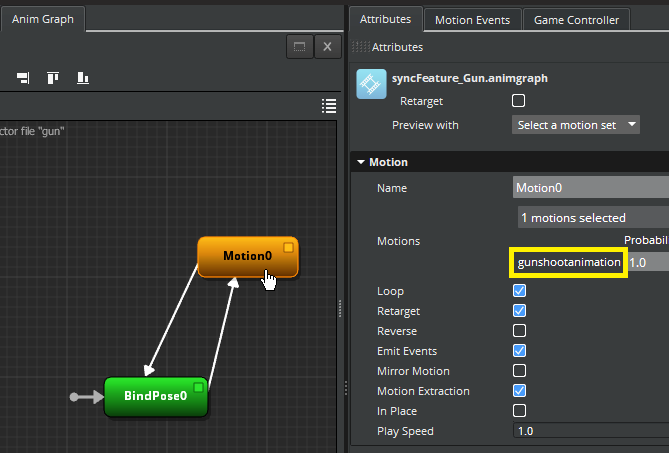Click the syncFeature_Gun animgraph film icon

point(372,83)
